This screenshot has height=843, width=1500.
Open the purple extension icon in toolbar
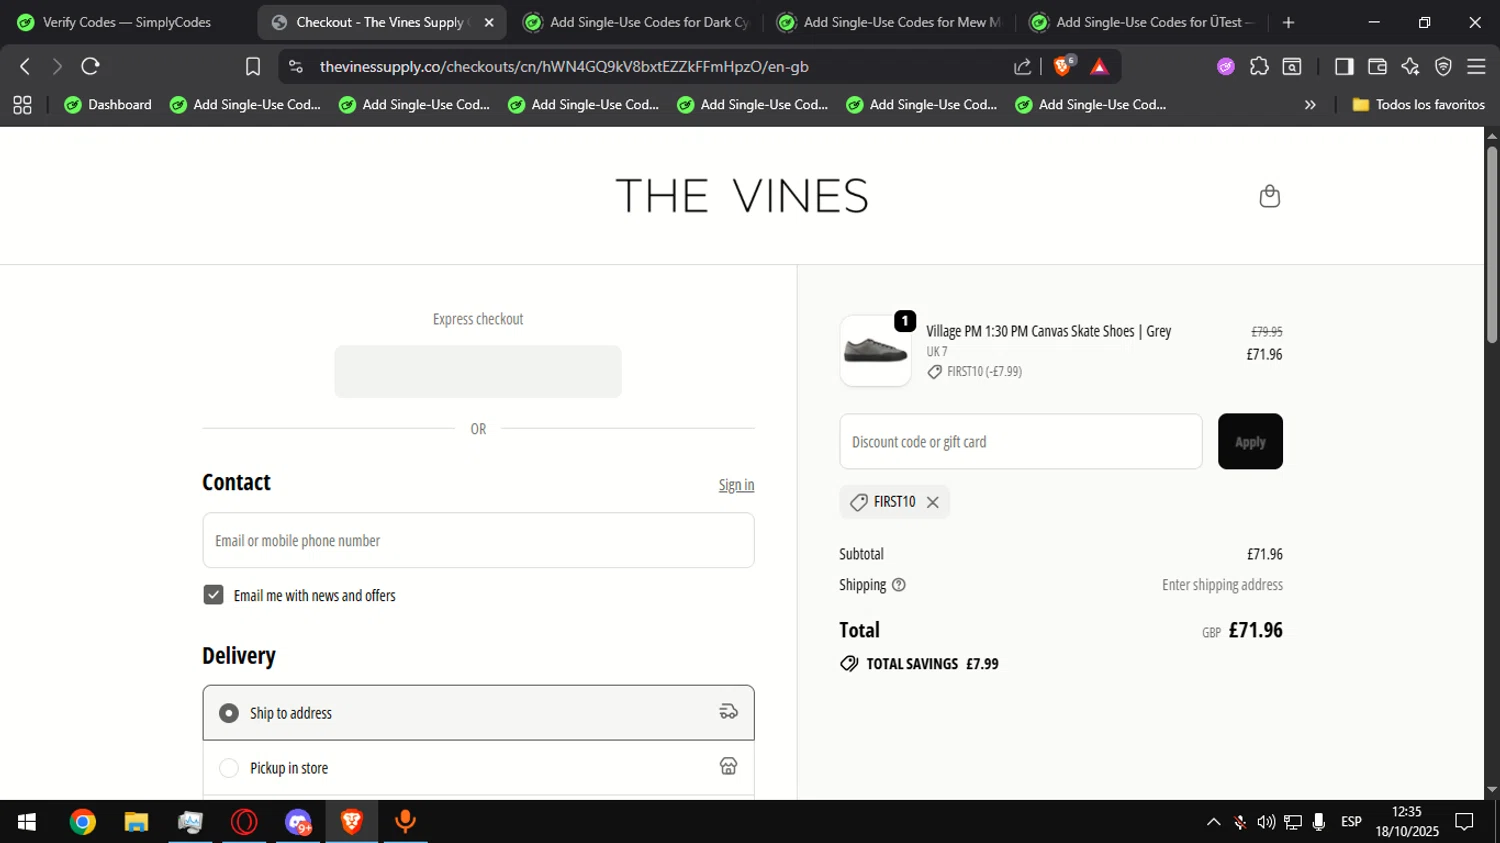pyautogui.click(x=1226, y=66)
